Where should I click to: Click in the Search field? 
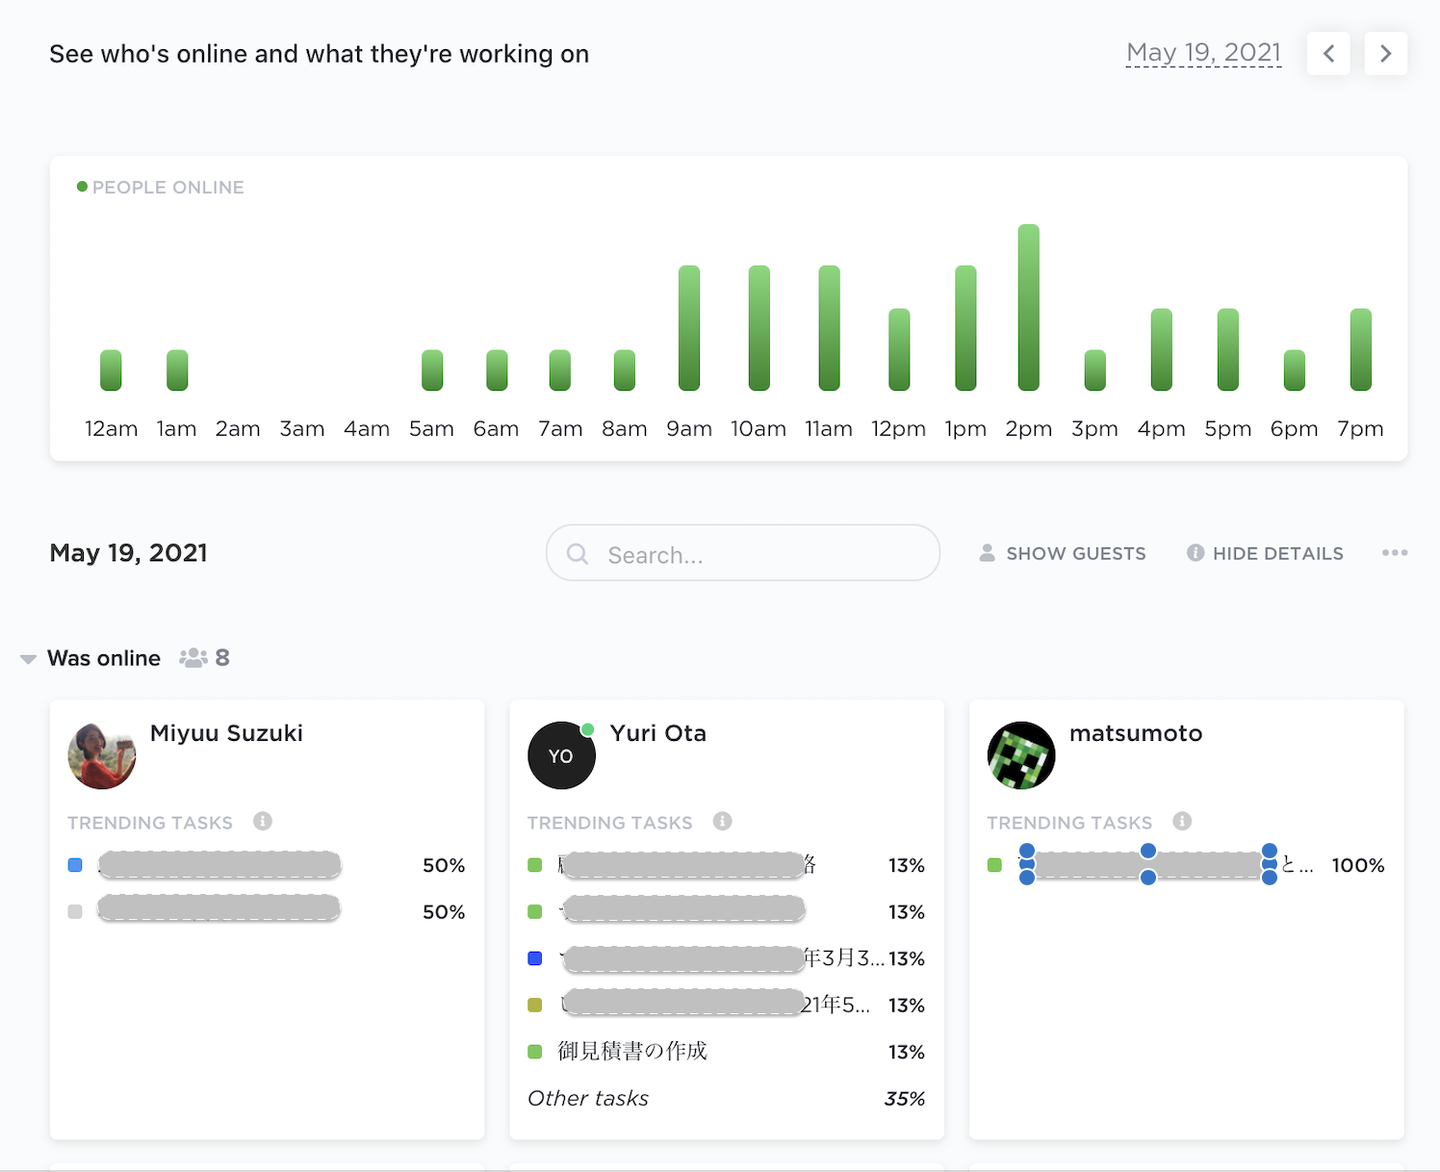click(760, 554)
